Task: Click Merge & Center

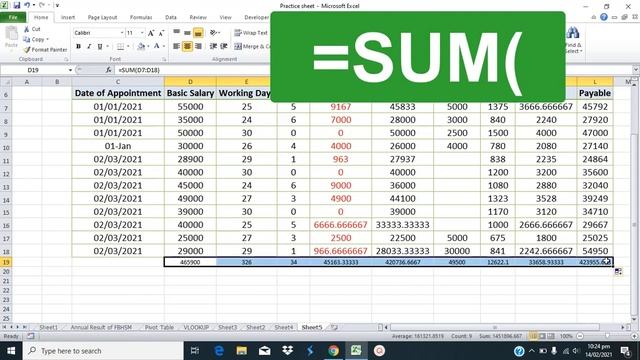Action: [252, 47]
